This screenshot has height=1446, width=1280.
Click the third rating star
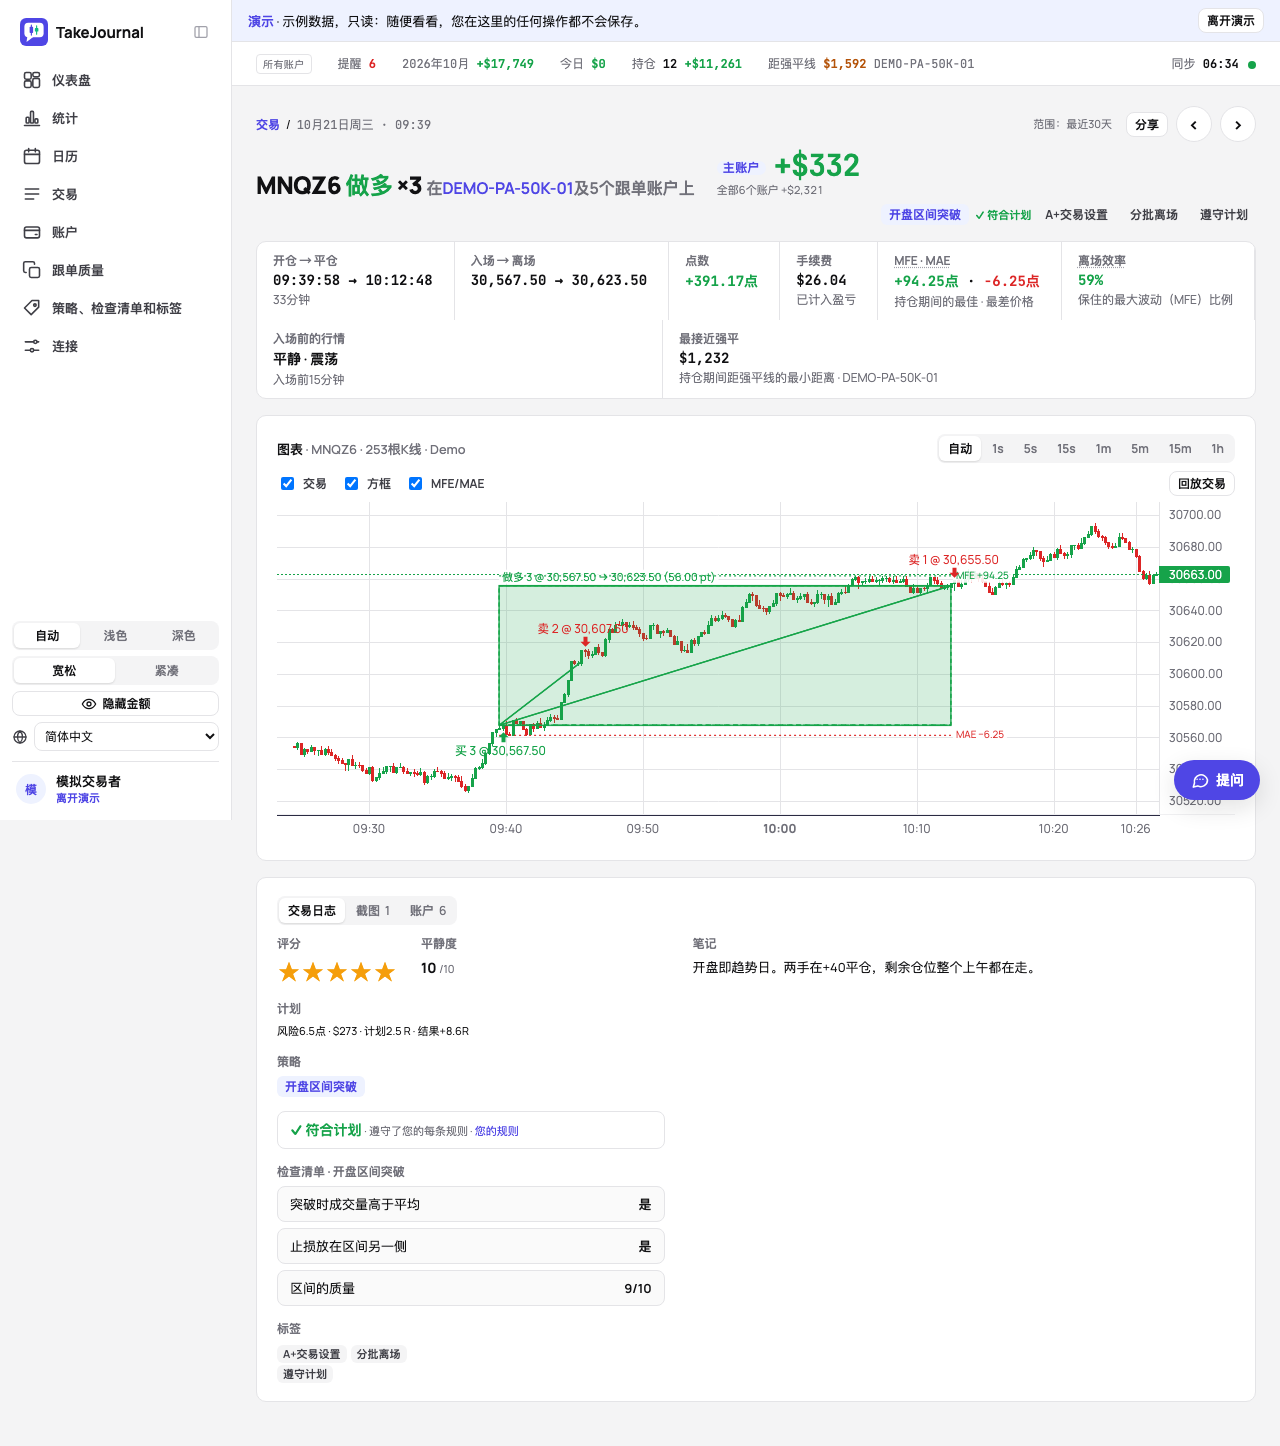[337, 972]
